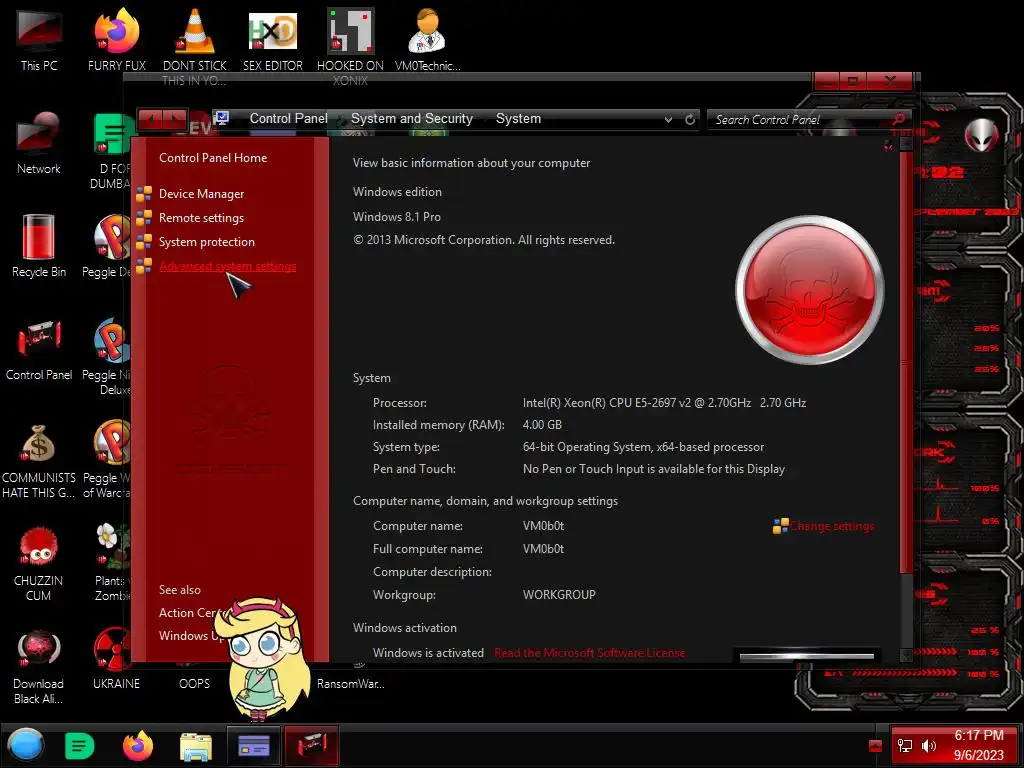
Task: Select the Control Panel taskbar button
Action: [x=312, y=746]
